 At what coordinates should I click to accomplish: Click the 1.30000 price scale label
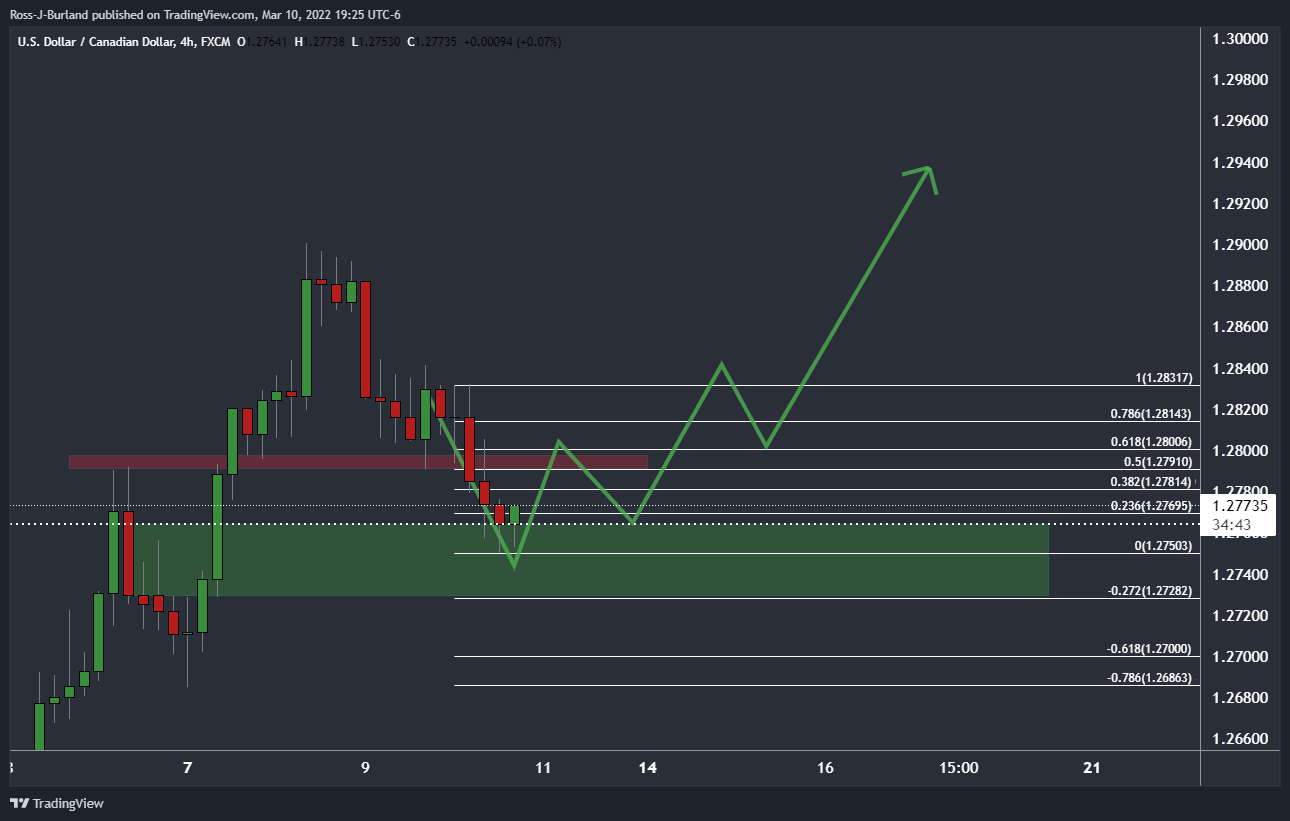tap(1240, 38)
